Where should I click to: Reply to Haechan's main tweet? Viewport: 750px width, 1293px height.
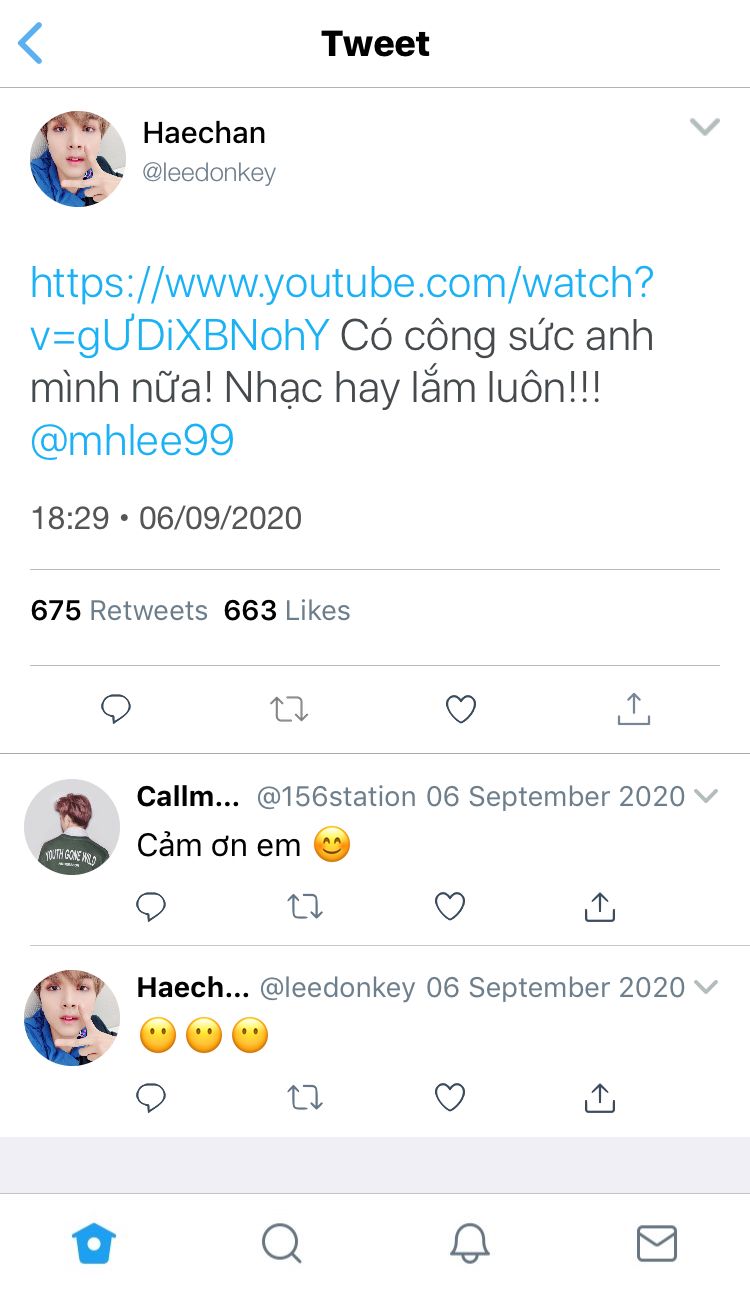[x=116, y=709]
